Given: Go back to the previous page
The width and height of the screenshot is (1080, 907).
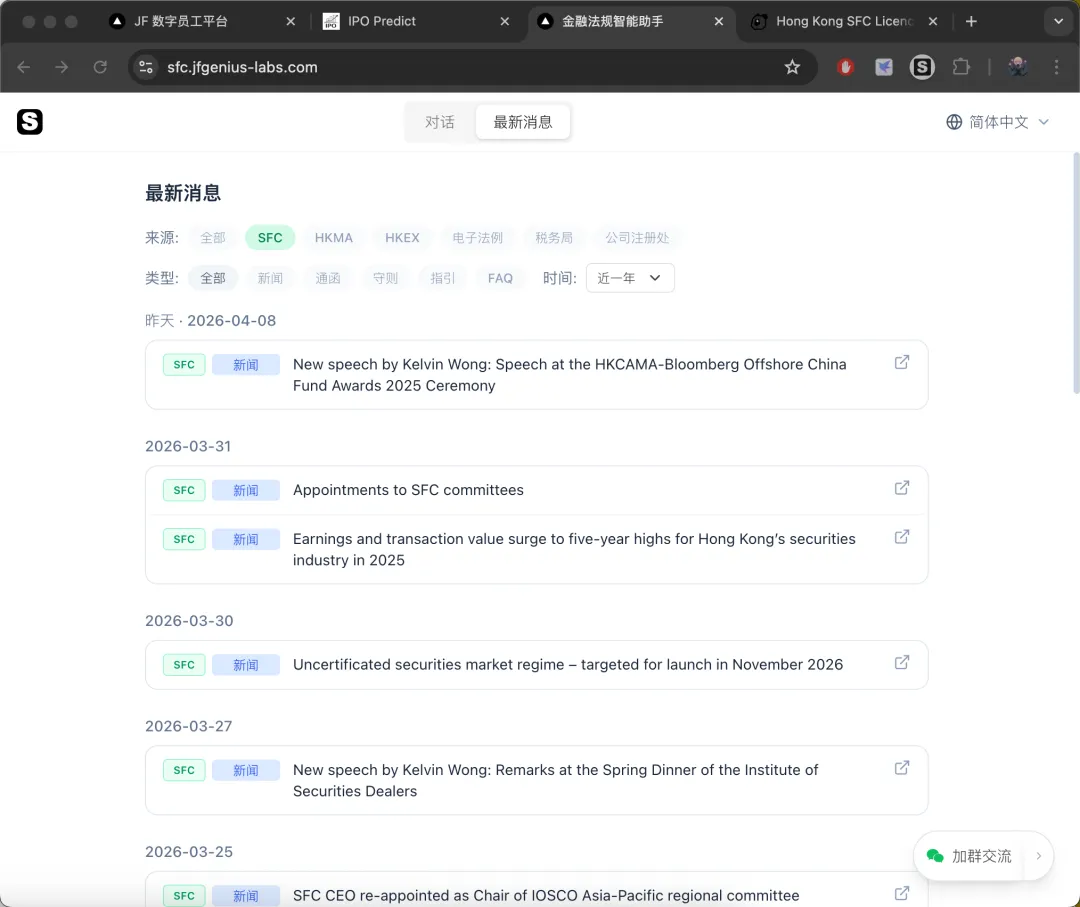Looking at the screenshot, I should (23, 67).
